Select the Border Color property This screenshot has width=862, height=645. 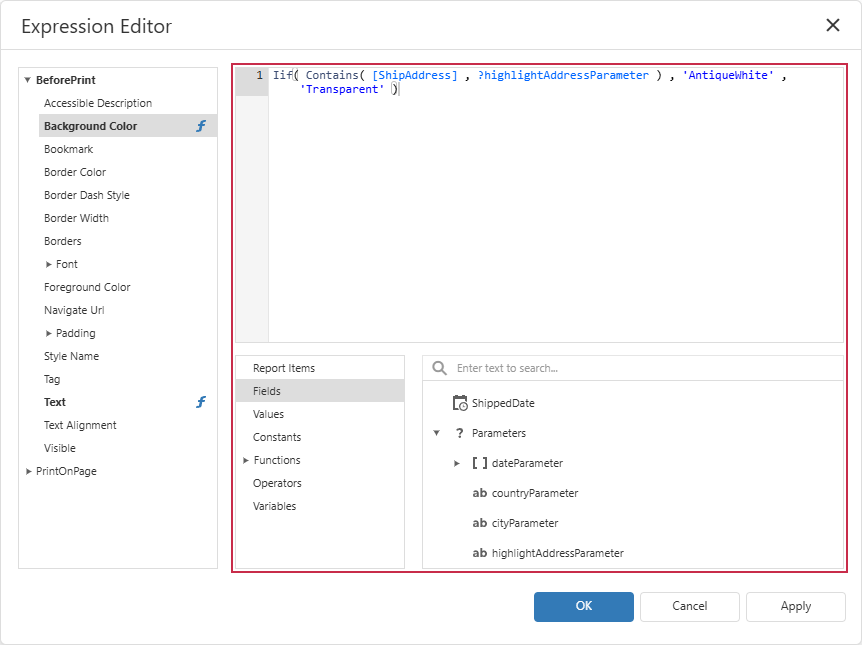pos(128,172)
